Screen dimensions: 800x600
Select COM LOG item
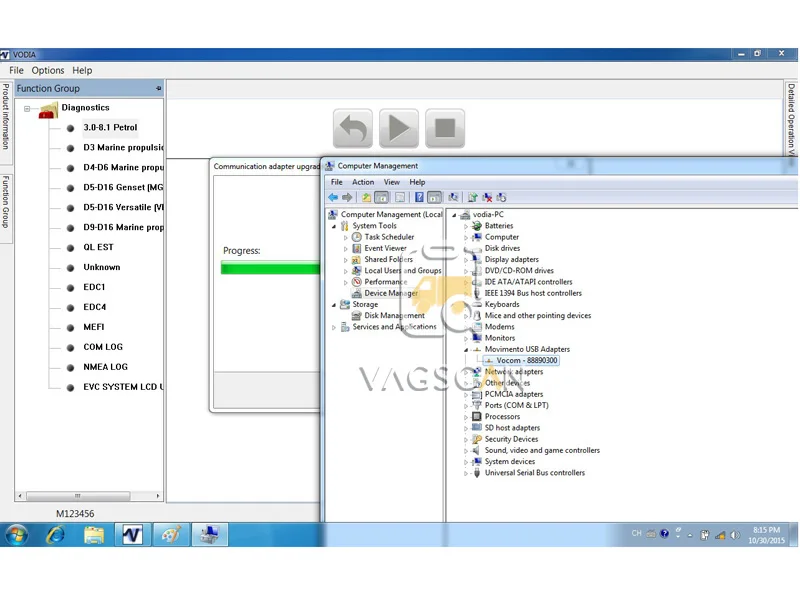(x=103, y=347)
